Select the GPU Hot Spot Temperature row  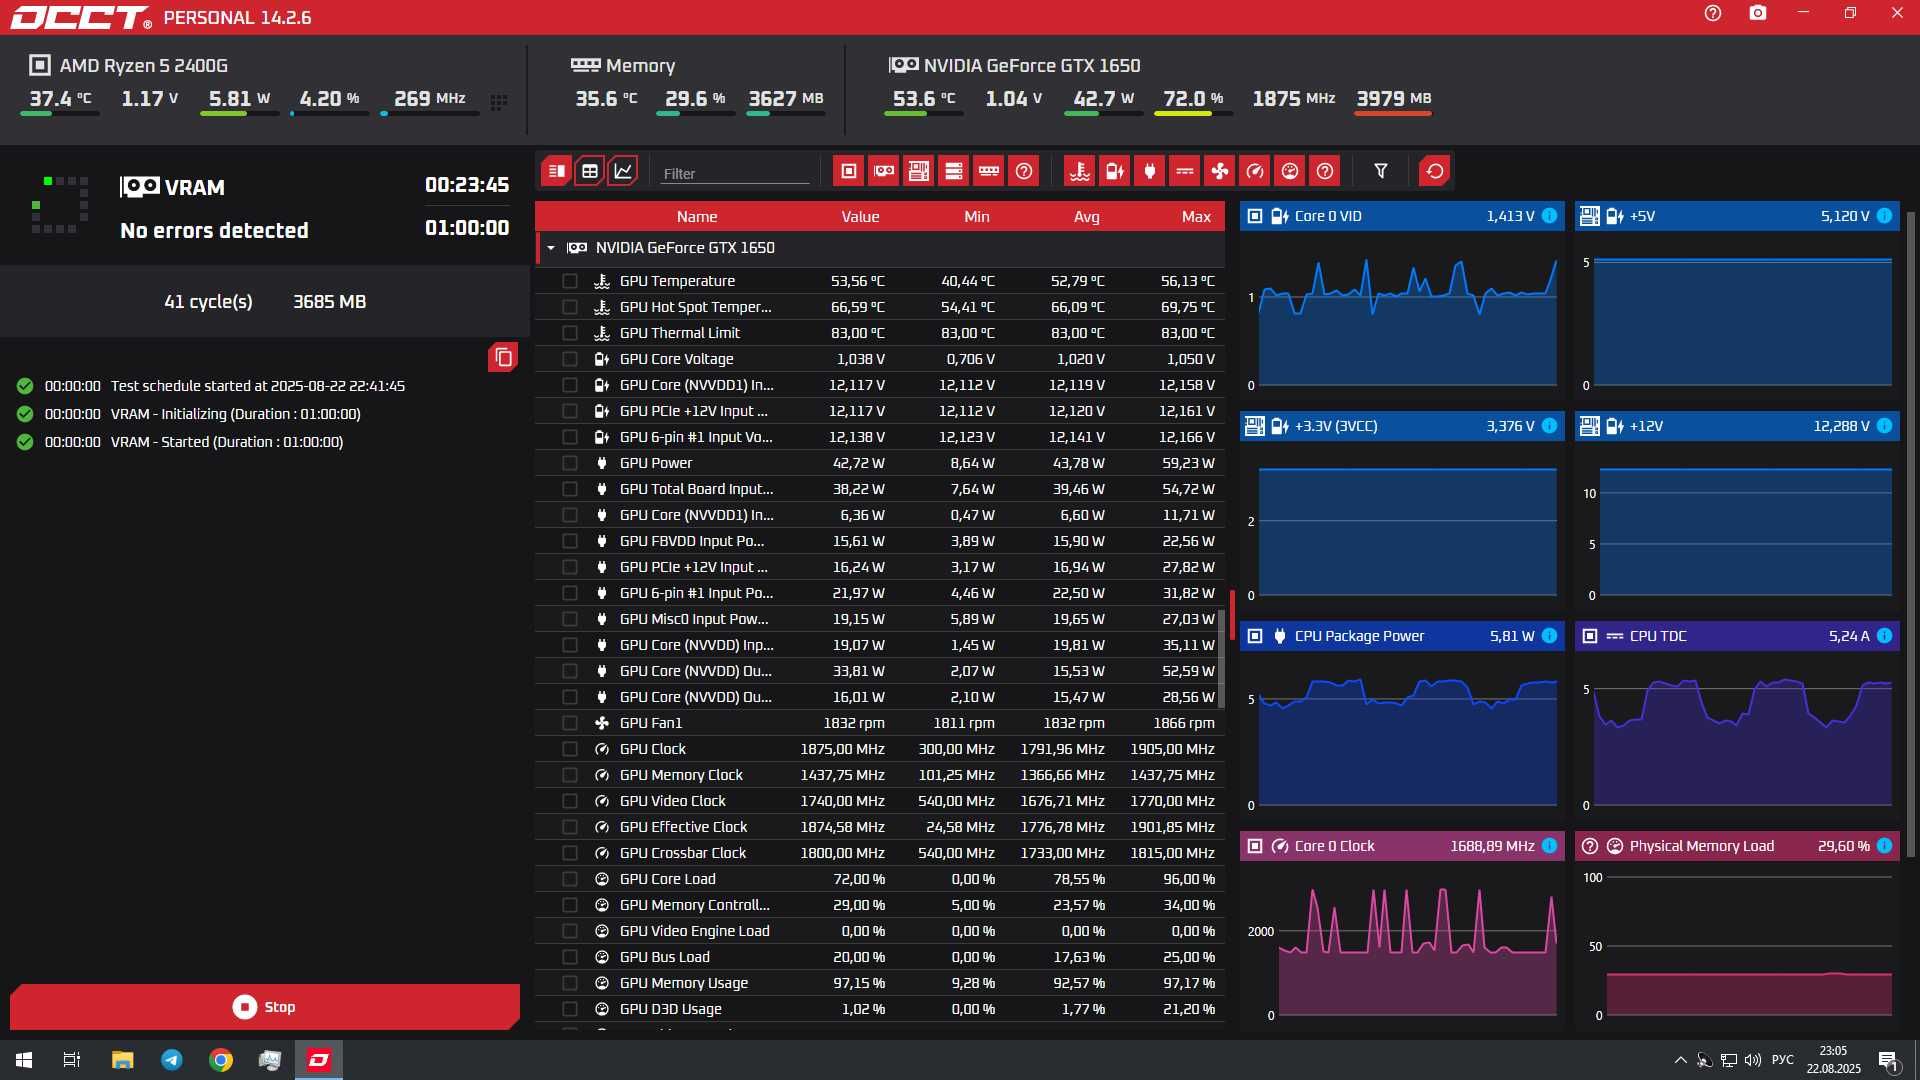tap(880, 307)
